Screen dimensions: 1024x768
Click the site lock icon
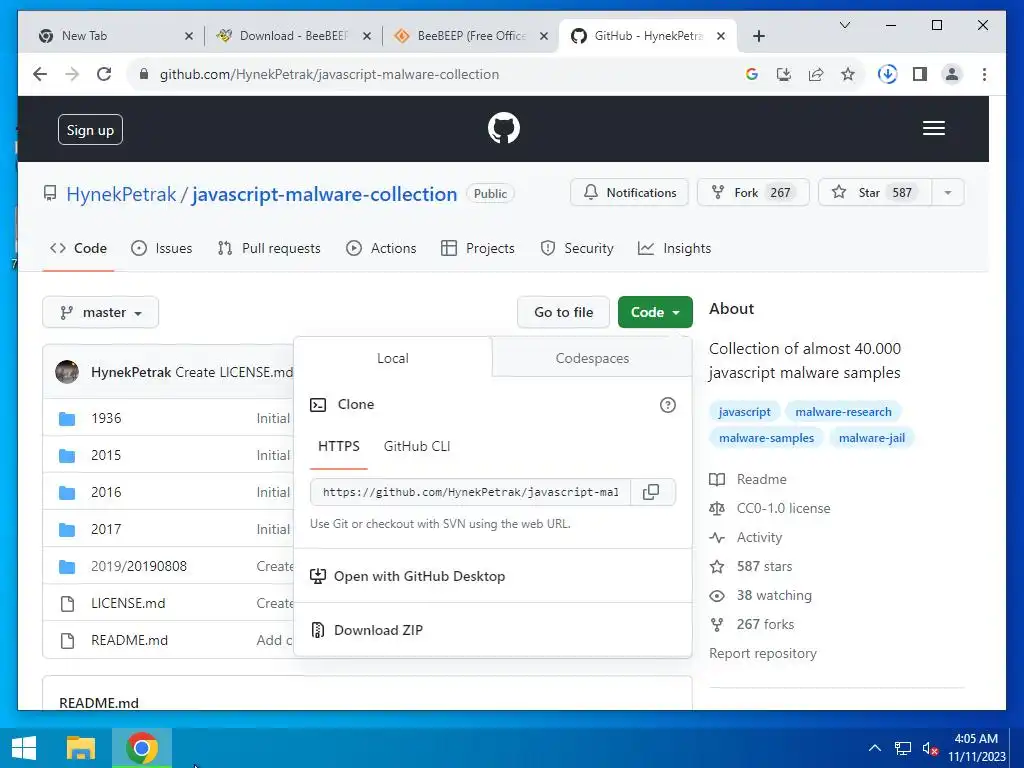point(144,74)
